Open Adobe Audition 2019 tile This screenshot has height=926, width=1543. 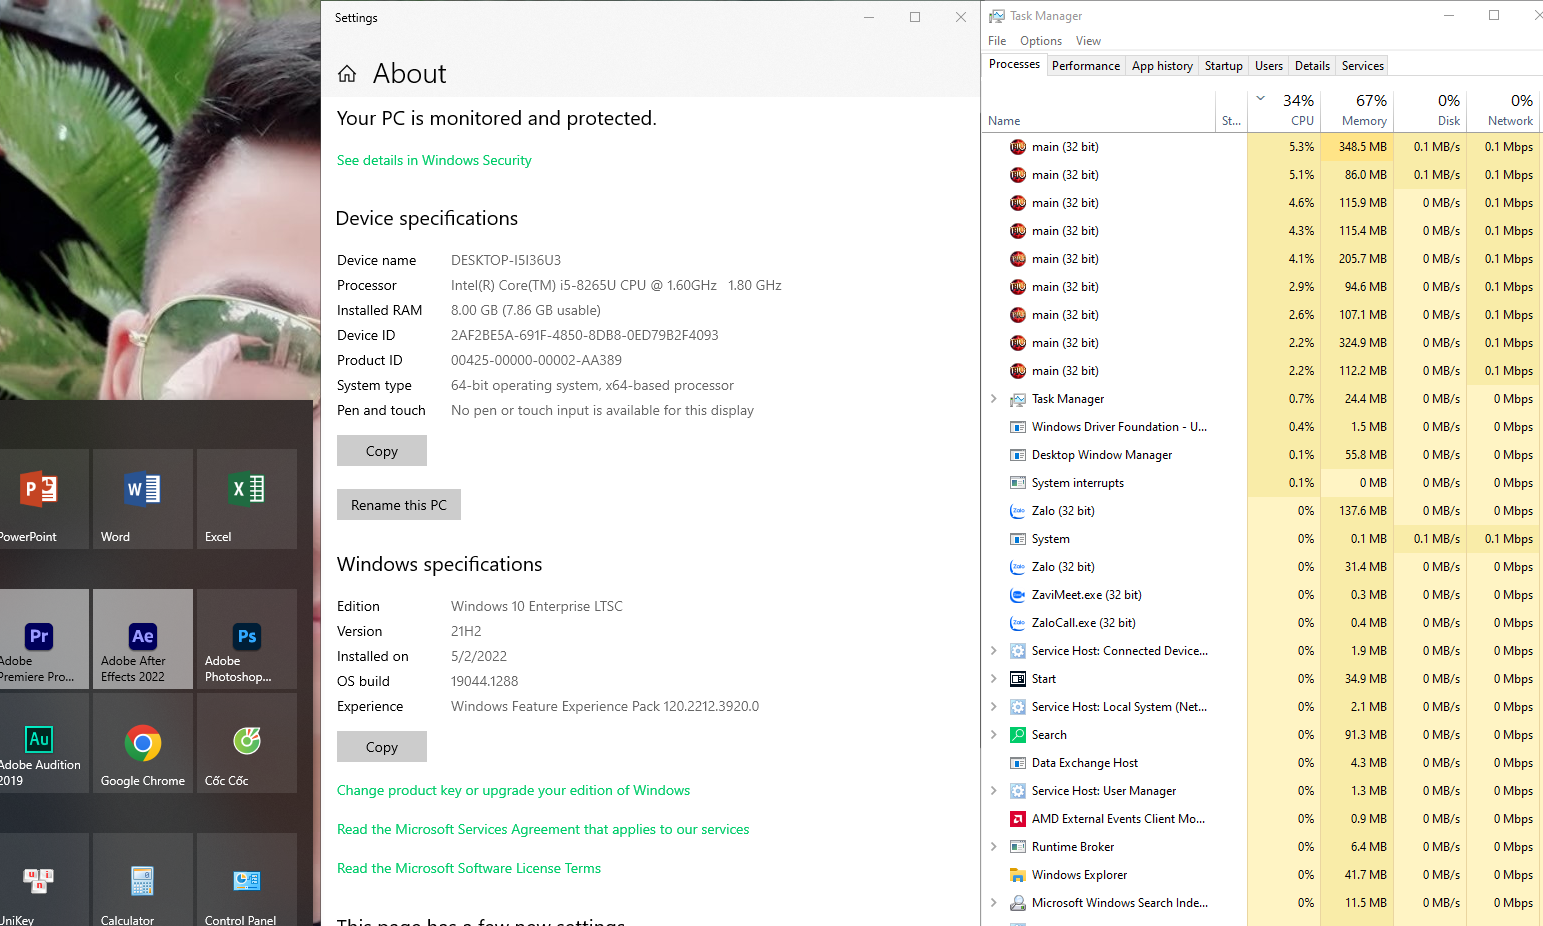tap(40, 744)
